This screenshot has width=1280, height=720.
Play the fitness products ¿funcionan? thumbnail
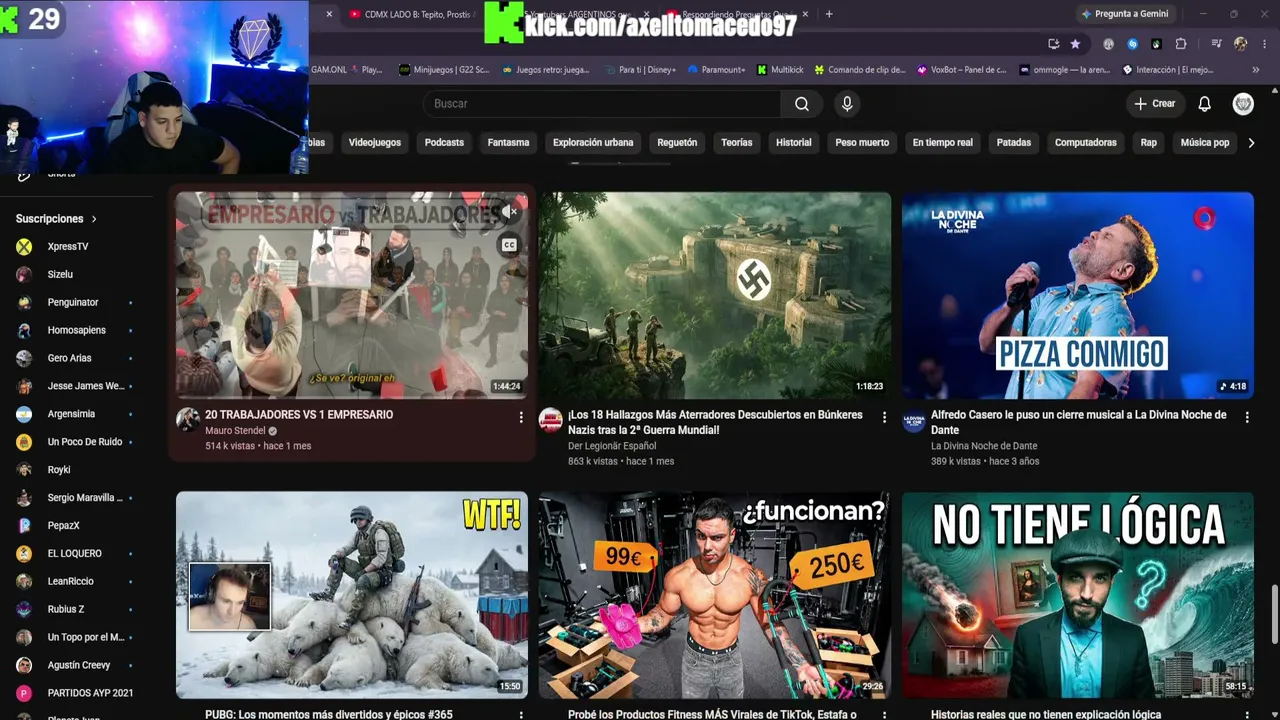(715, 595)
